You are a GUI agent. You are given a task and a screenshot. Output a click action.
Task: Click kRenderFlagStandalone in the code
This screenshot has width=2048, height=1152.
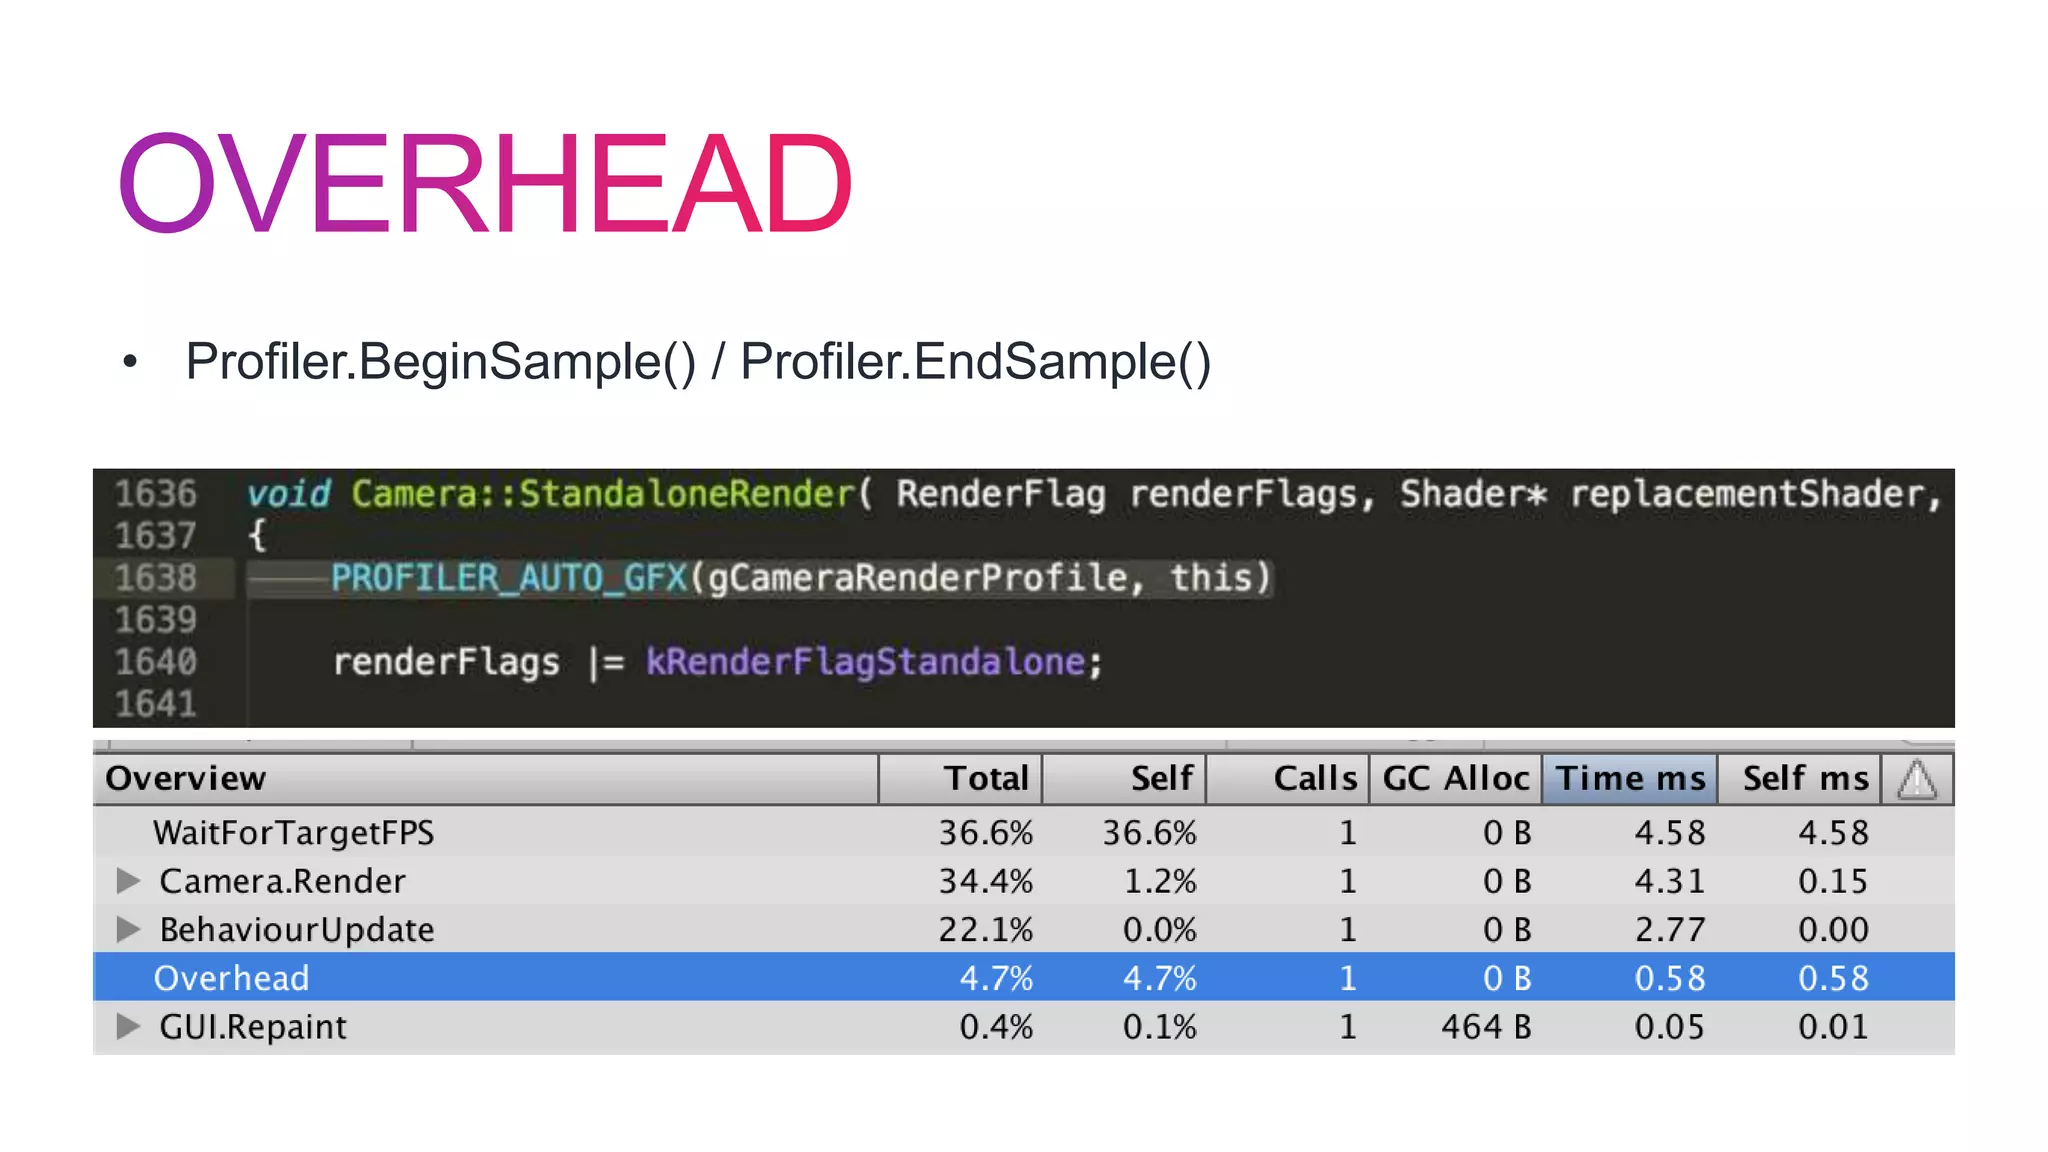(865, 662)
